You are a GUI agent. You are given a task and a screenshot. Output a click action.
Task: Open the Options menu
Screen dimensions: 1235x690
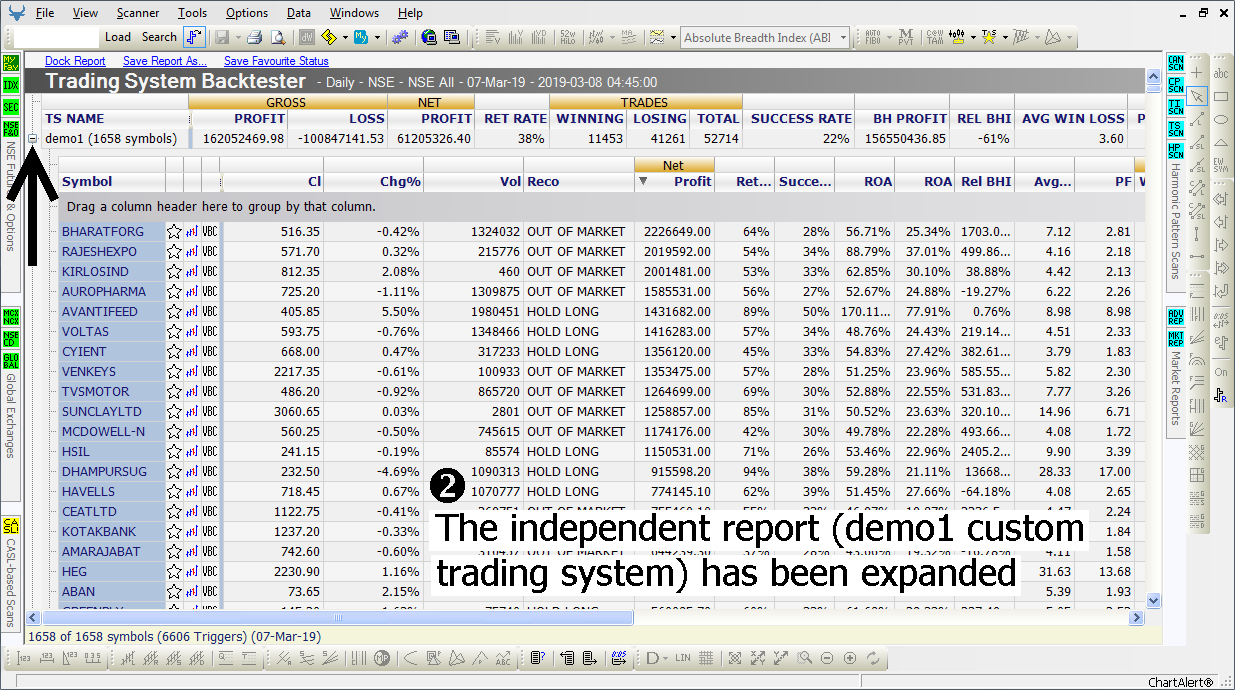coord(247,13)
